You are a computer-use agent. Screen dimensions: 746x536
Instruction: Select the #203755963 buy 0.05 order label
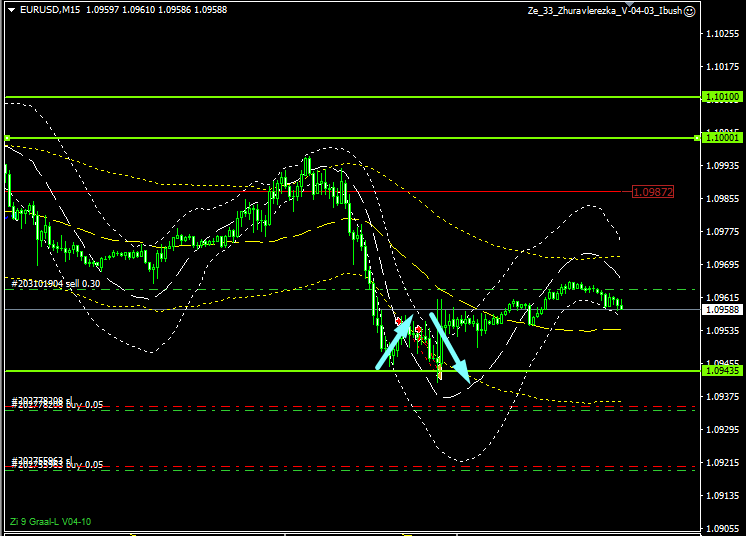[x=56, y=465]
